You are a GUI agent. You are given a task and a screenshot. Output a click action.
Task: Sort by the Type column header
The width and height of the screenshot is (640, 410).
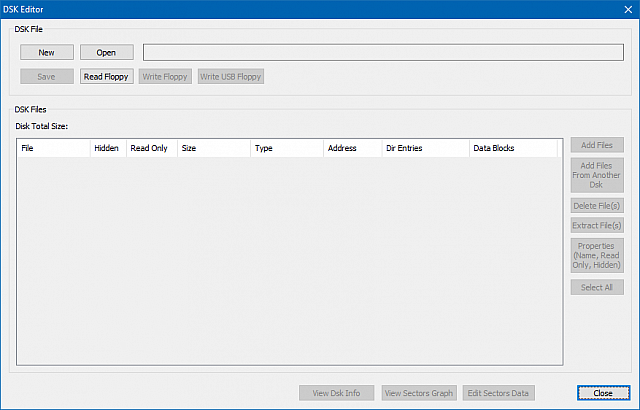287,148
